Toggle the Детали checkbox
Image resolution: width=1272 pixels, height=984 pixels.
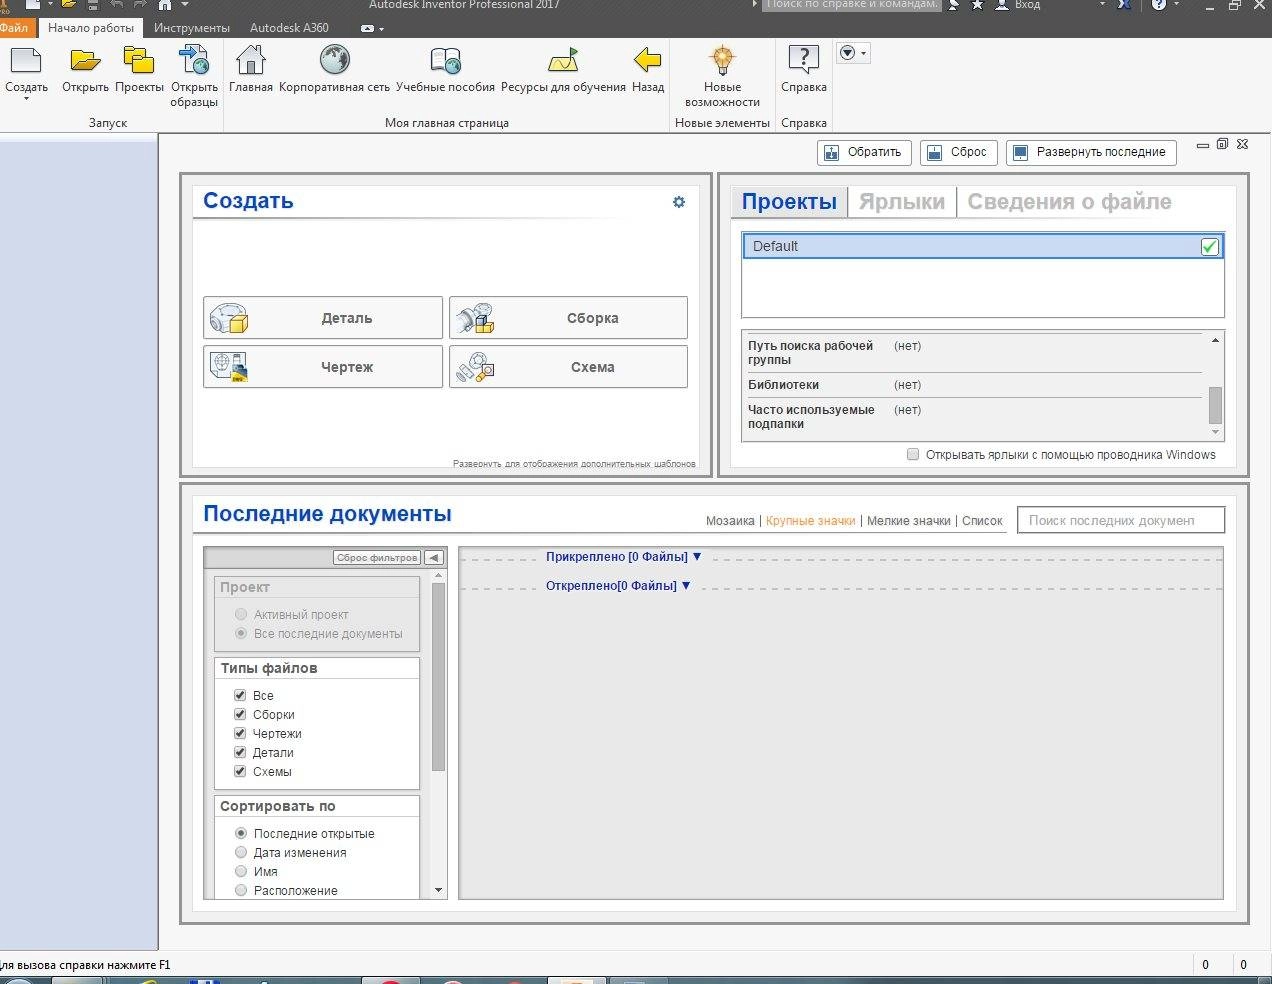240,752
